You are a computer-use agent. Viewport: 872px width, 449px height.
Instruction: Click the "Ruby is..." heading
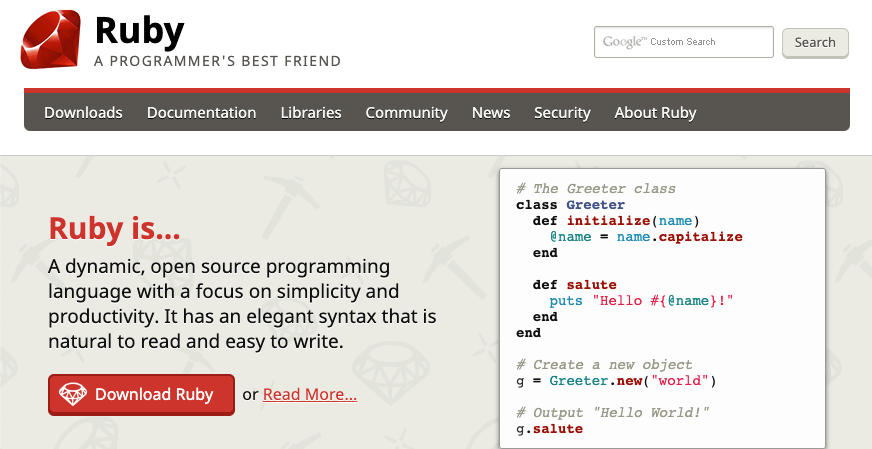pyautogui.click(x=115, y=228)
